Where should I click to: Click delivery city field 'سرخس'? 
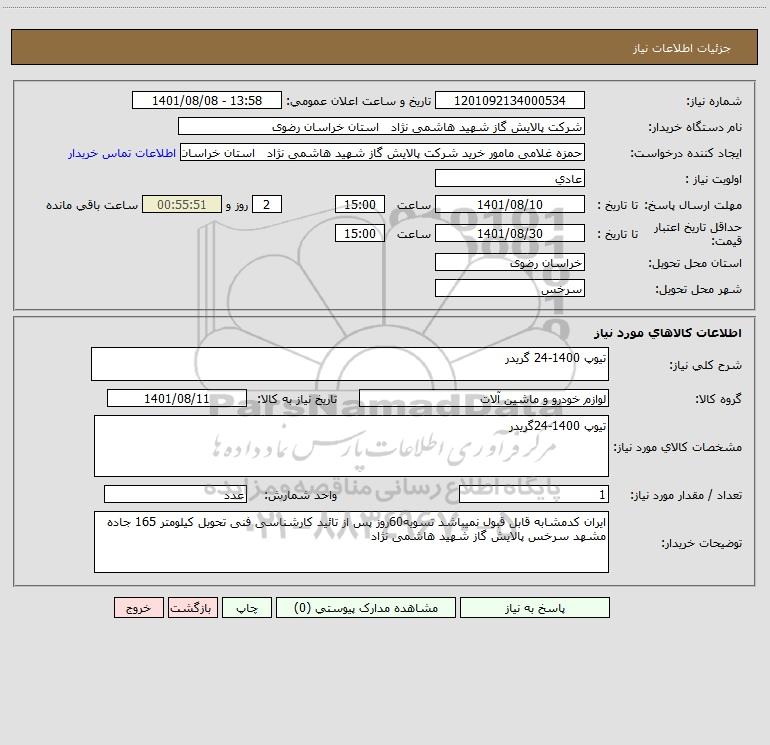tap(510, 288)
